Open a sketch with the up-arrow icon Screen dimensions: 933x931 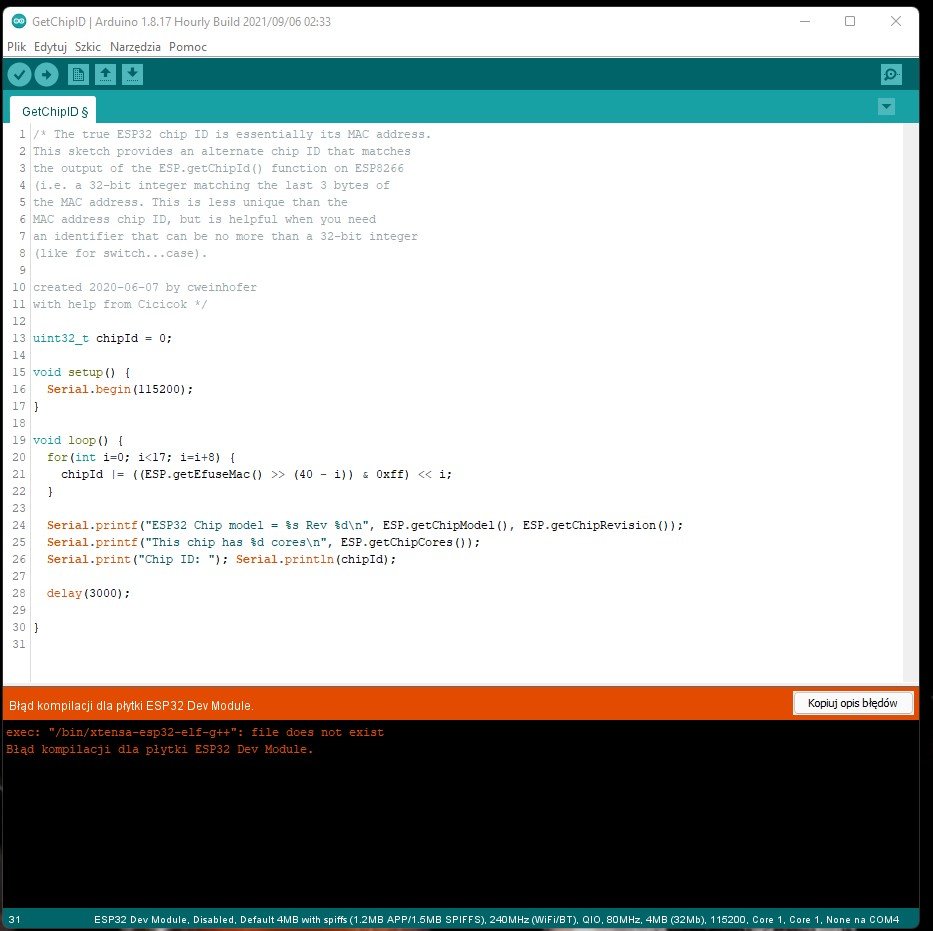pyautogui.click(x=105, y=75)
